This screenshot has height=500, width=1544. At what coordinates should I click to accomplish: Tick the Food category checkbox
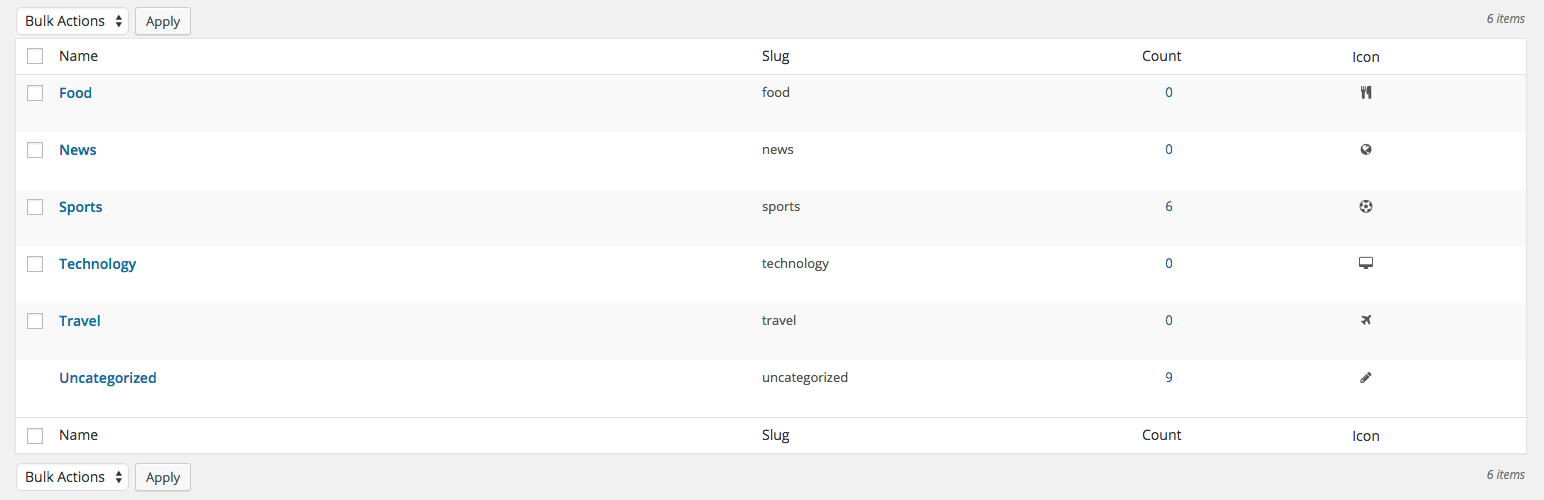pyautogui.click(x=35, y=93)
